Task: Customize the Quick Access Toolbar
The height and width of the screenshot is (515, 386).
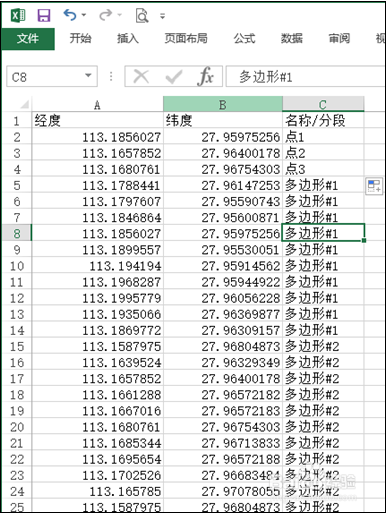Action: [x=162, y=16]
